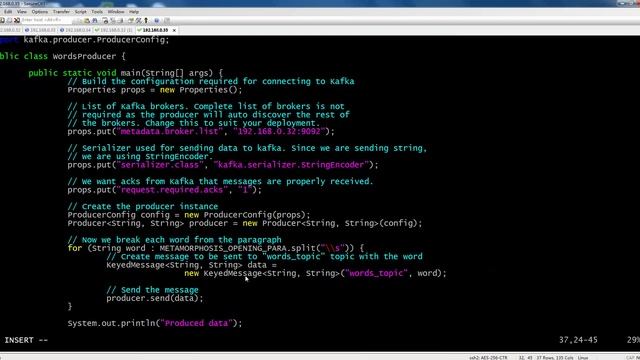The image size is (640, 360).
Task: Open the Tools menu
Action: click(x=97, y=12)
